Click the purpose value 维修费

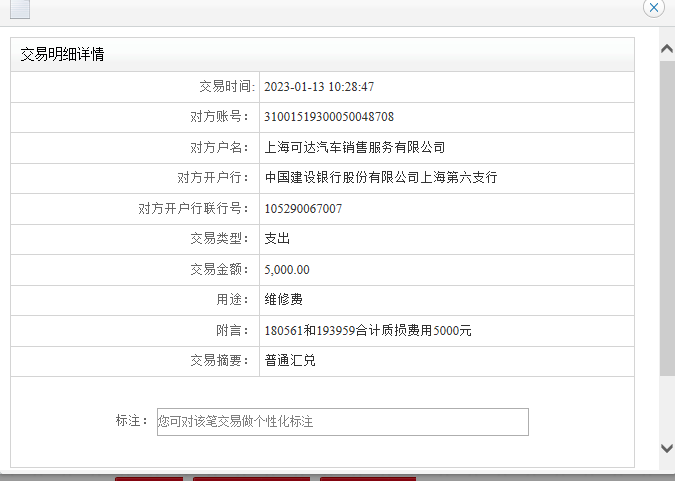point(283,300)
